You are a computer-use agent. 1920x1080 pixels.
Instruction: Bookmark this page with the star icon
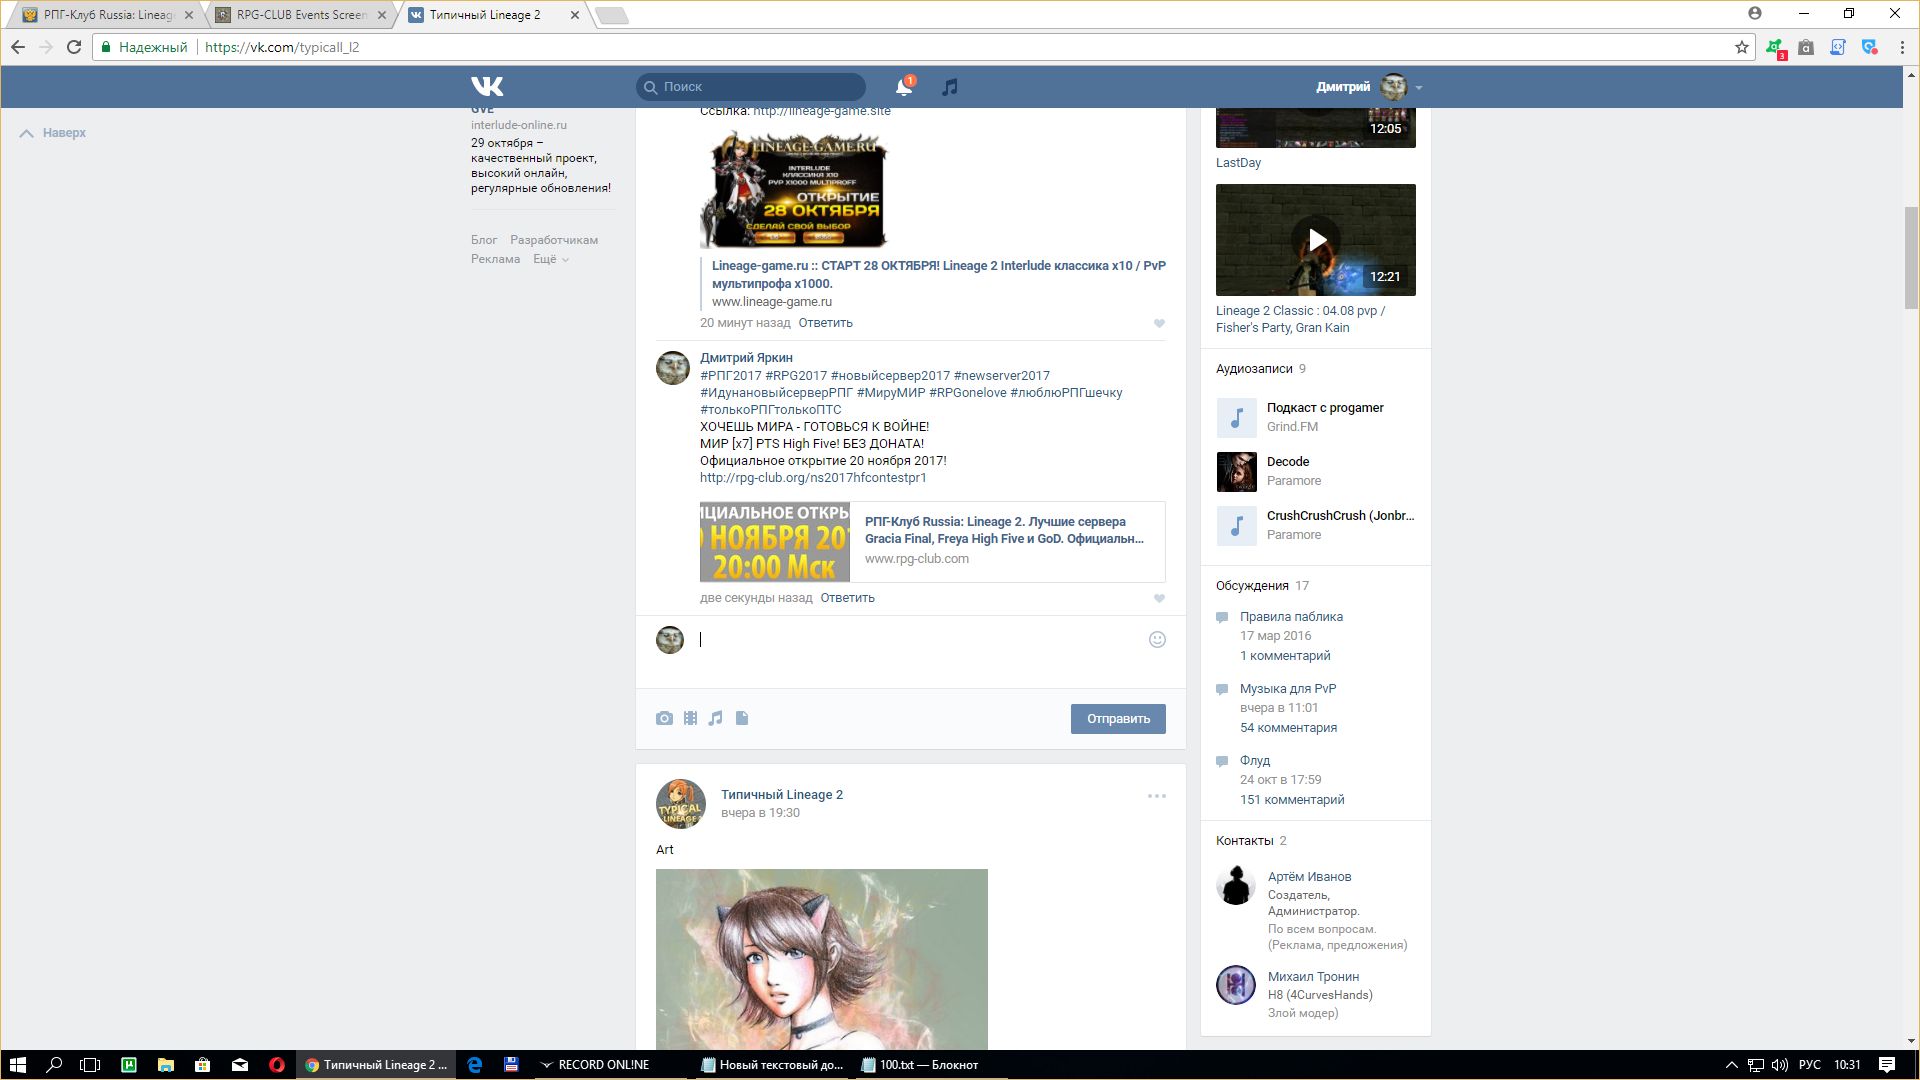click(x=1742, y=47)
